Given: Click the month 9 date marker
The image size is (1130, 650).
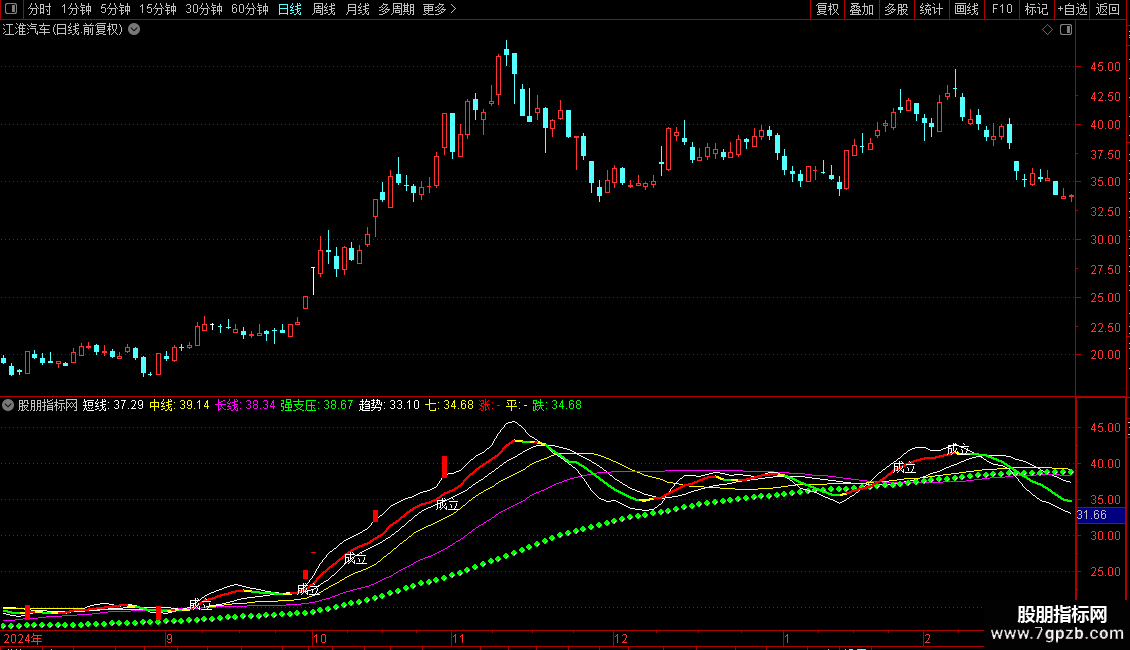Looking at the screenshot, I should (169, 638).
